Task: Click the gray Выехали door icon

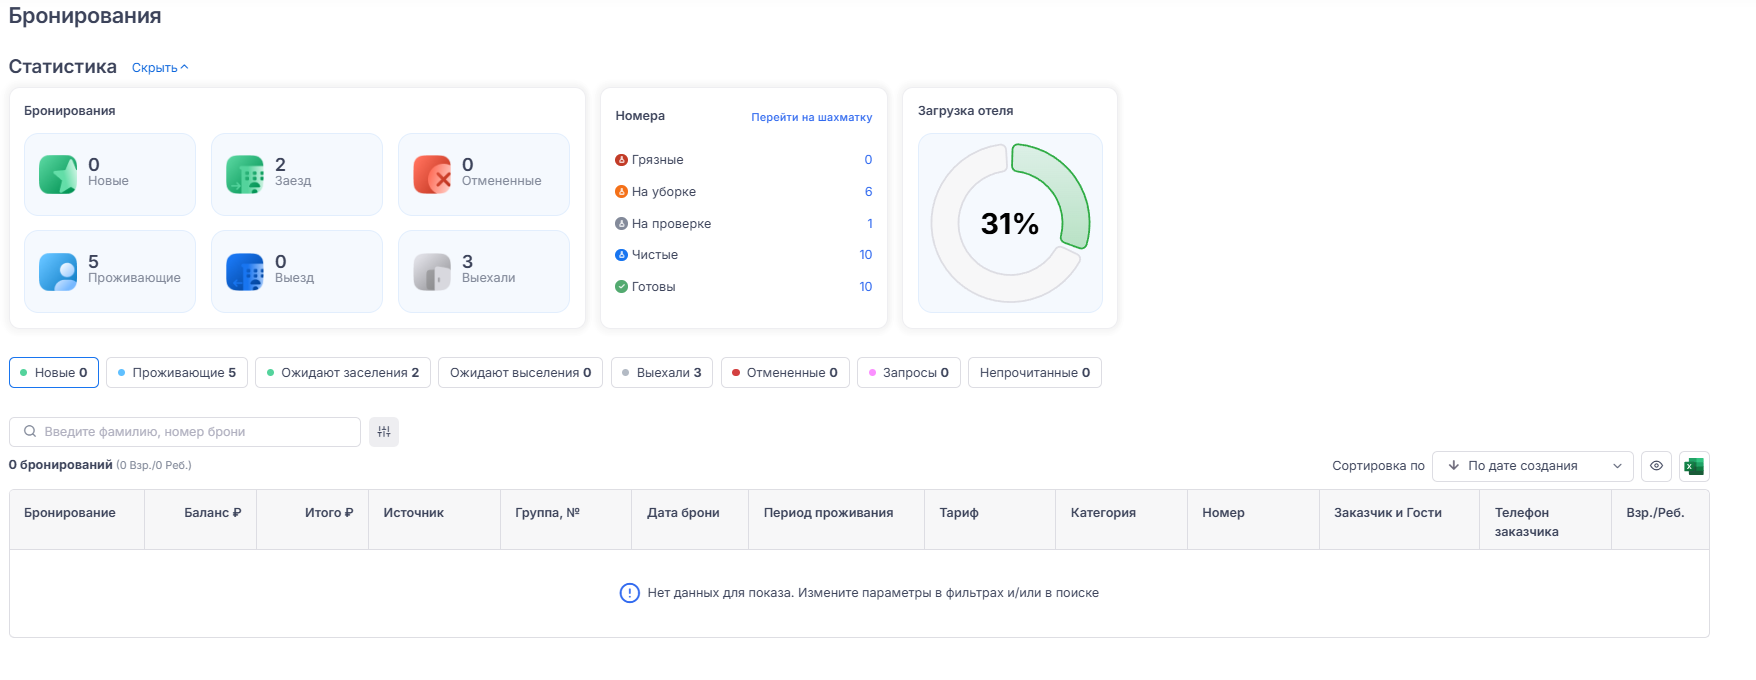Action: pos(432,271)
